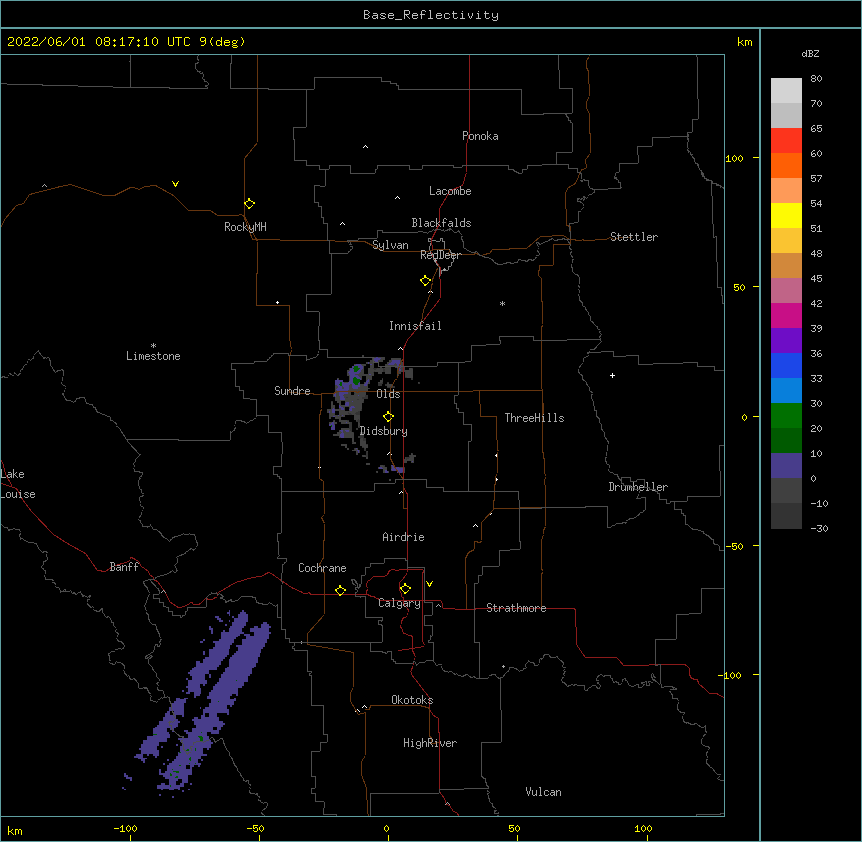This screenshot has width=862, height=842.
Task: Click the RockyMH label
Action: click(x=245, y=227)
